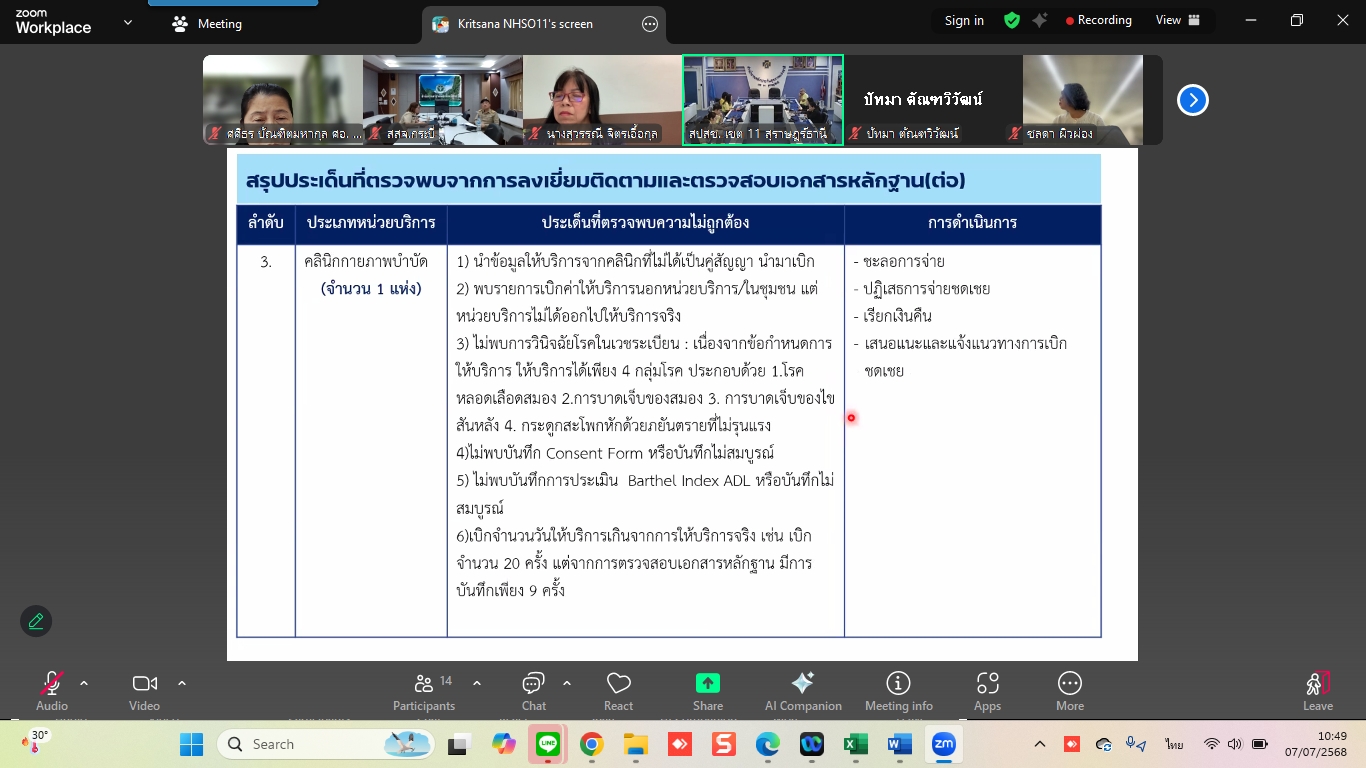Select the Kritsana NHSO11's screen tab
This screenshot has width=1366, height=768.
click(x=526, y=24)
